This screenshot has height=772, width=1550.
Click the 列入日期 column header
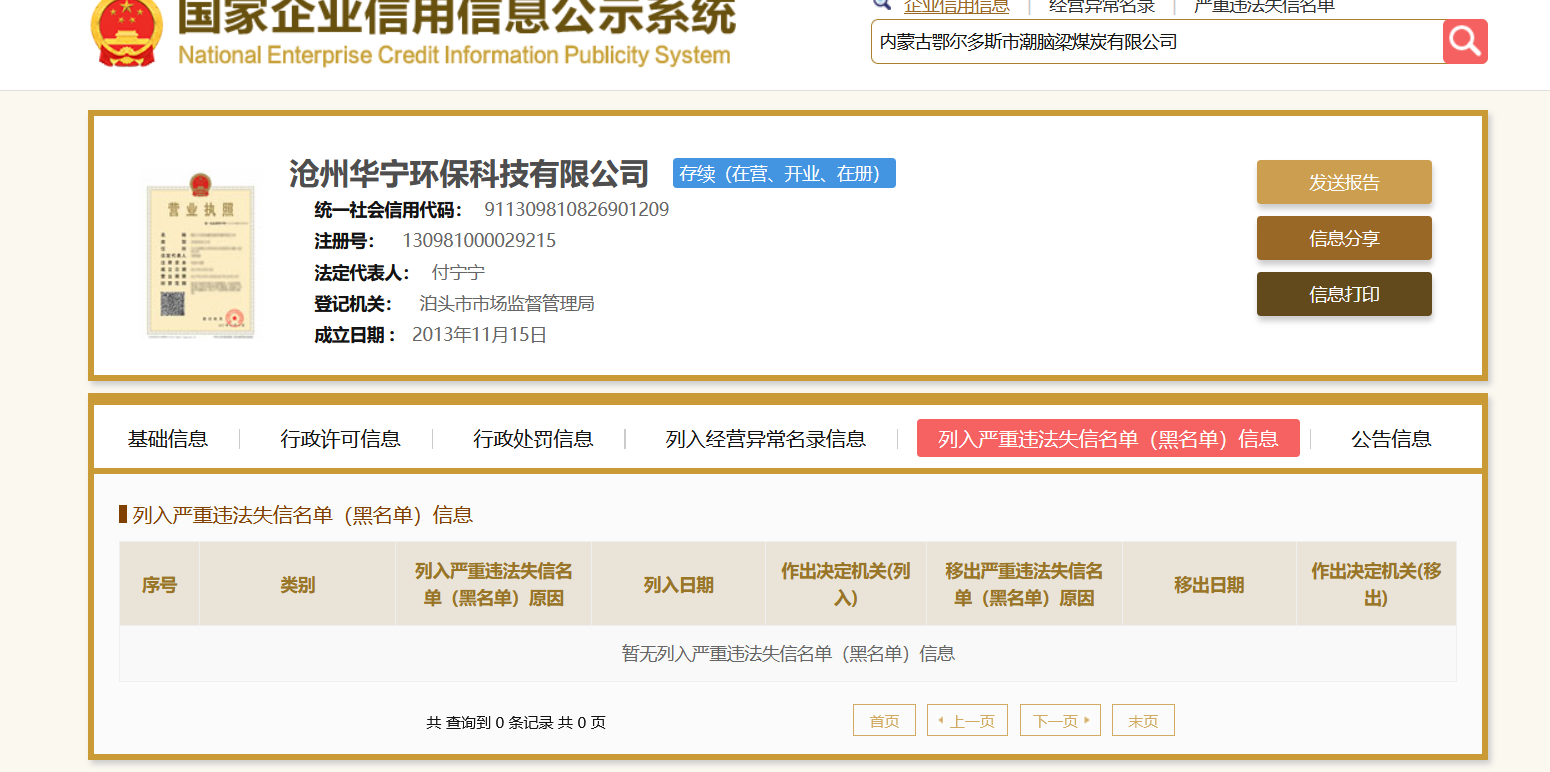point(678,585)
